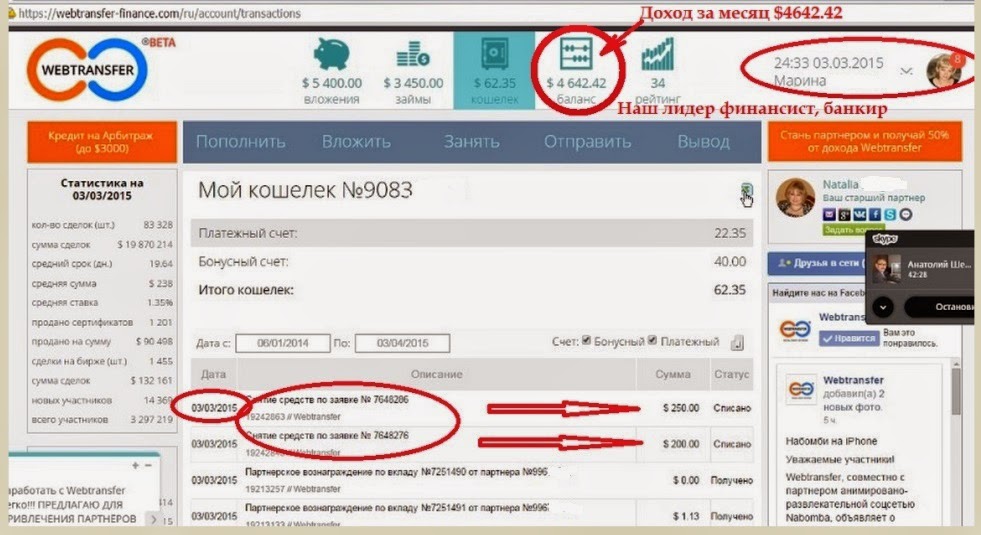The image size is (981, 535).
Task: Click the Статус column header
Action: point(731,374)
